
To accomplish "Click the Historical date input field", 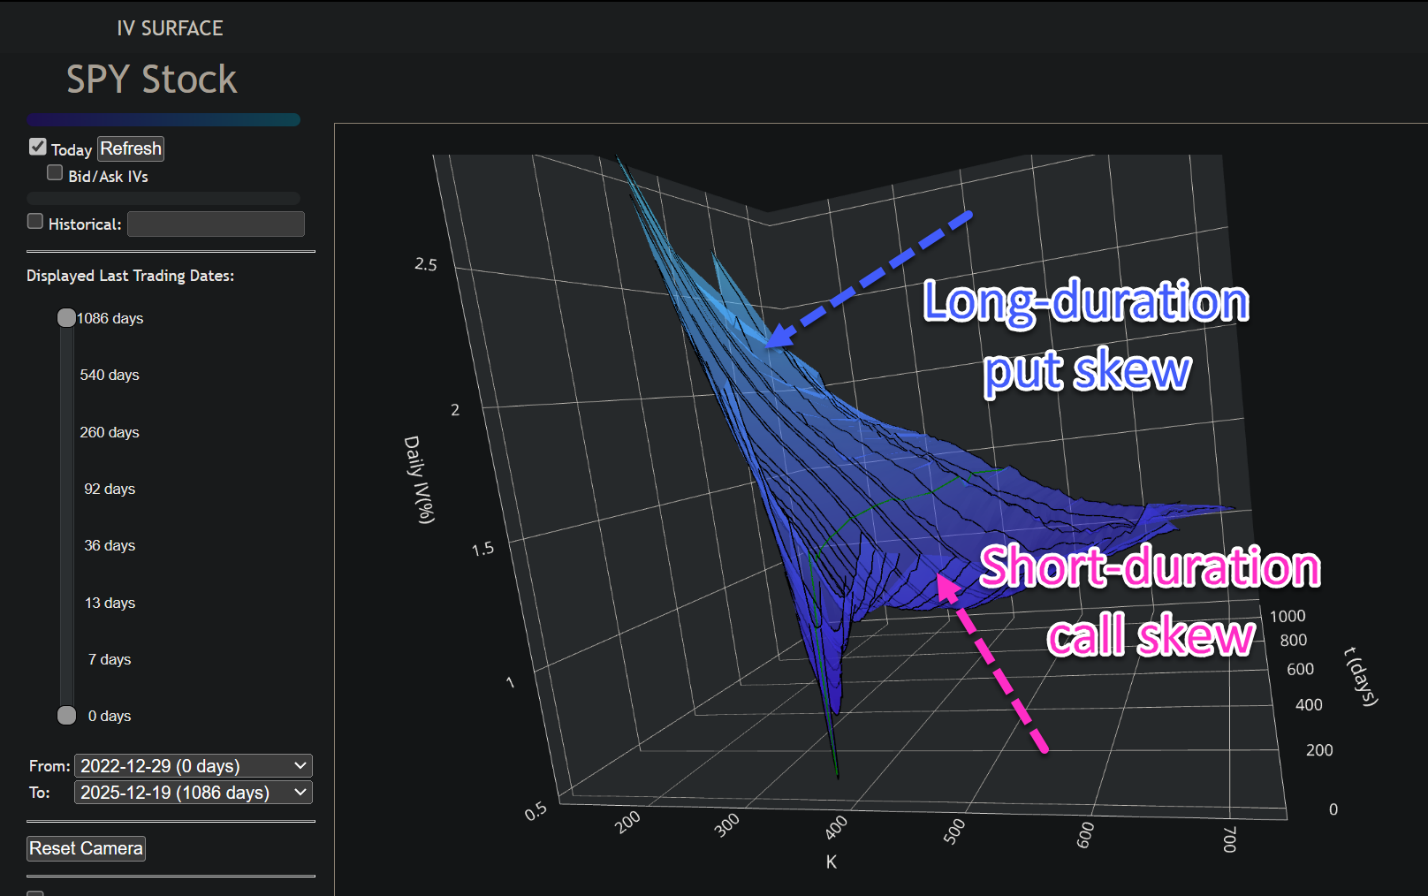I will (215, 223).
